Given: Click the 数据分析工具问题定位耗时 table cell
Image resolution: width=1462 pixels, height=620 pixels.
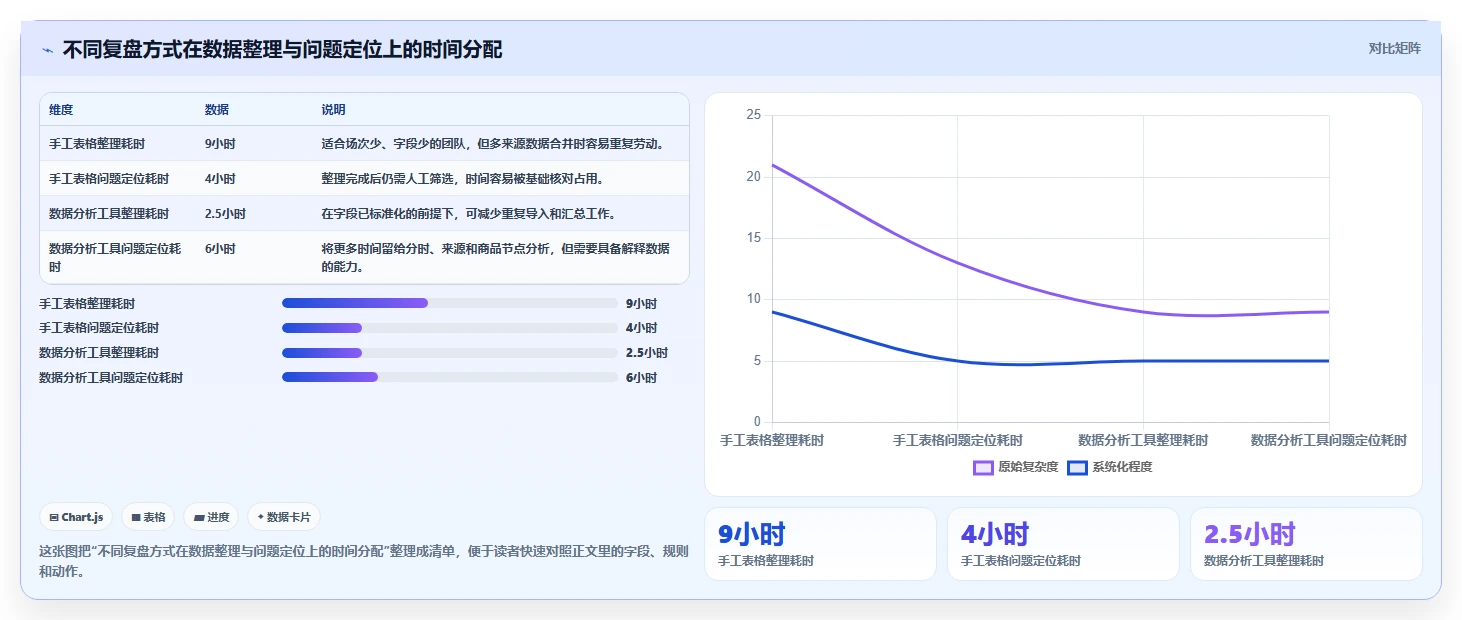Looking at the screenshot, I should 115,258.
